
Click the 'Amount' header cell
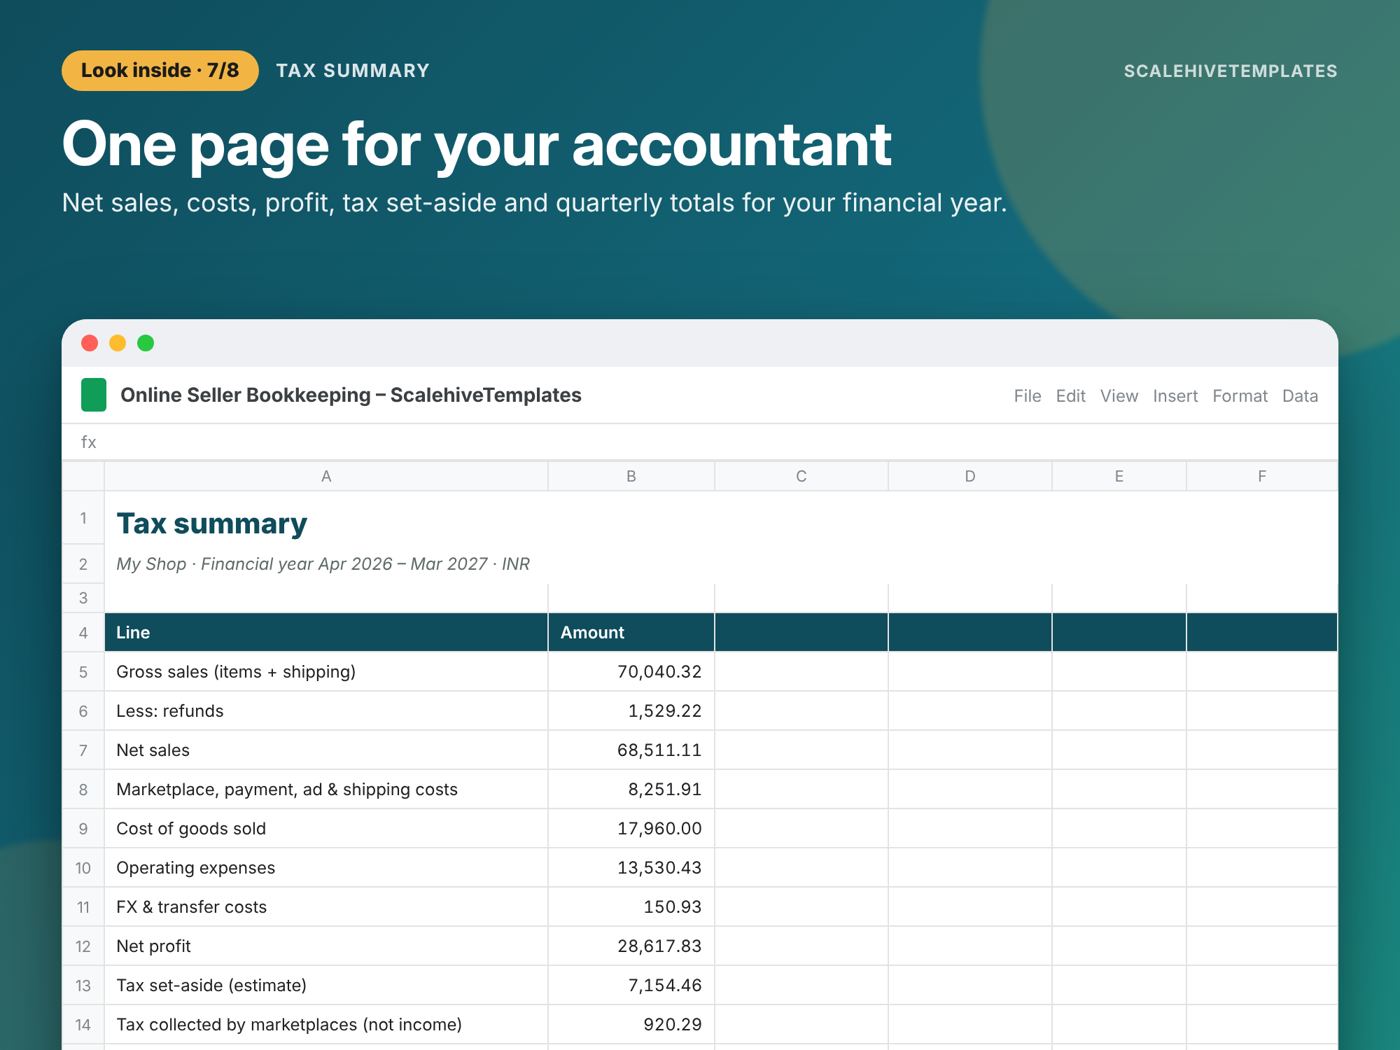[631, 632]
